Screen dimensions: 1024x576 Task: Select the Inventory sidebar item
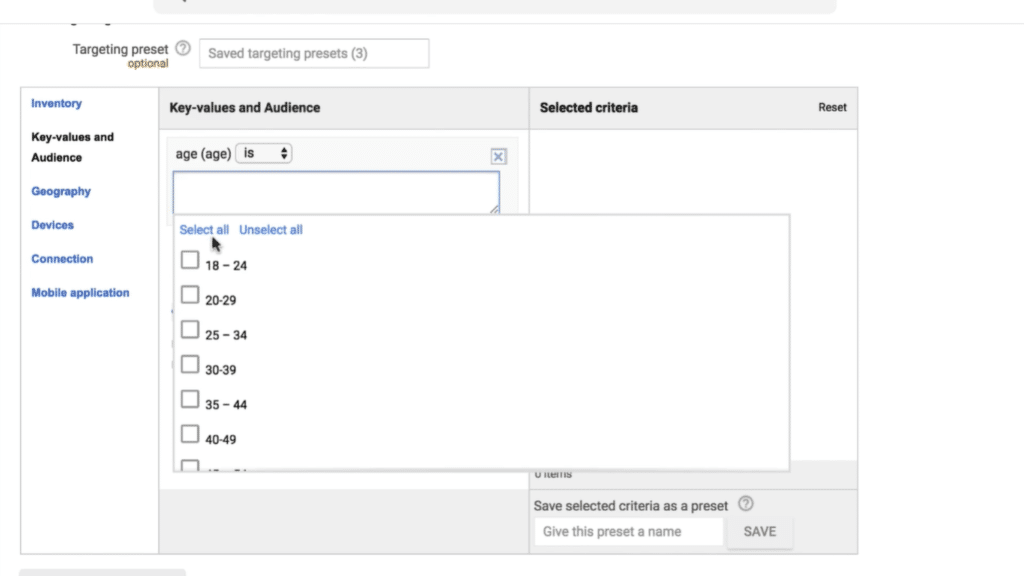pos(56,103)
